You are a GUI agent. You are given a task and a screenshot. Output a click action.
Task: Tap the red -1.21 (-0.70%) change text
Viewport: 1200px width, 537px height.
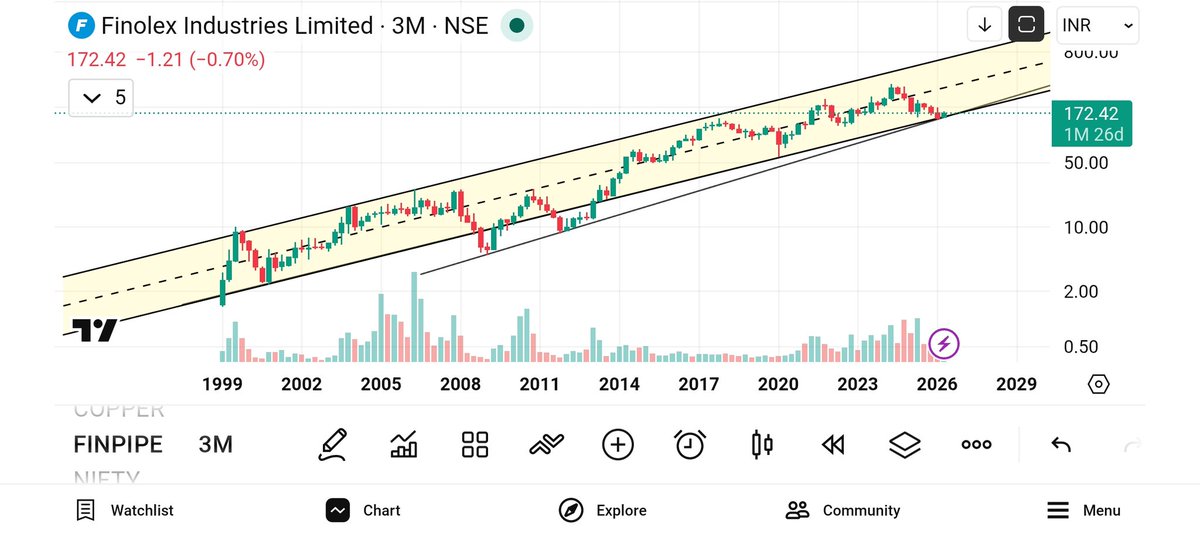(x=199, y=60)
